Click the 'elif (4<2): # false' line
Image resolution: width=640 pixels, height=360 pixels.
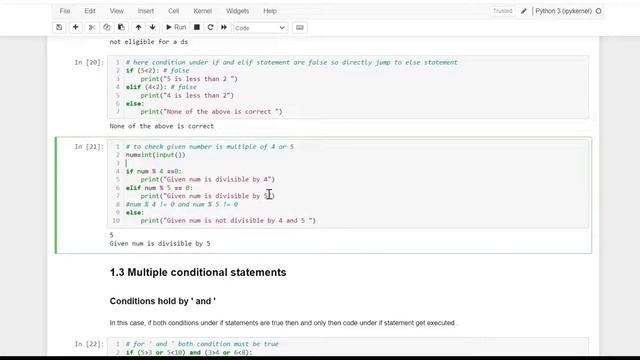pos(161,87)
